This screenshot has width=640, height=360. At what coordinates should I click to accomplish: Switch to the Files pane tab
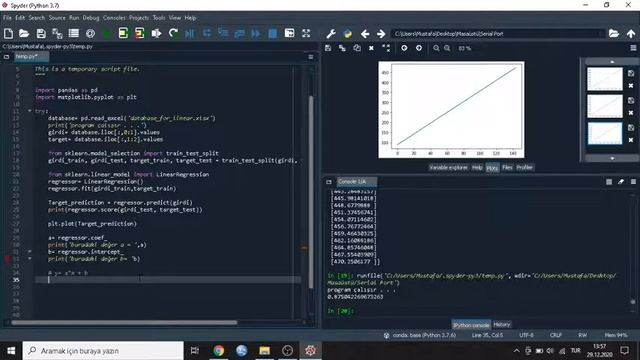point(507,167)
